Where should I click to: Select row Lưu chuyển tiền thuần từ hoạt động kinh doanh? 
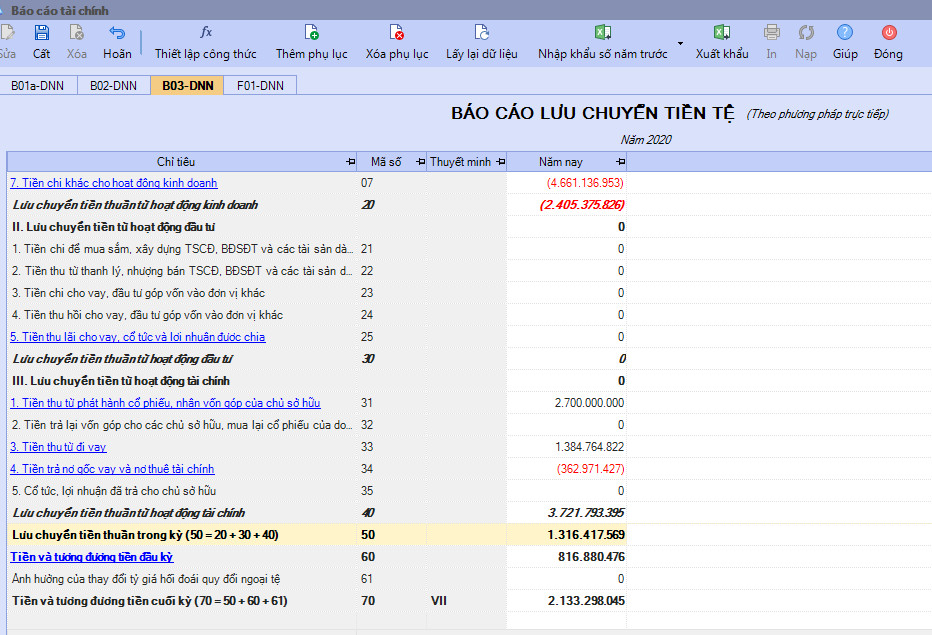(317, 205)
